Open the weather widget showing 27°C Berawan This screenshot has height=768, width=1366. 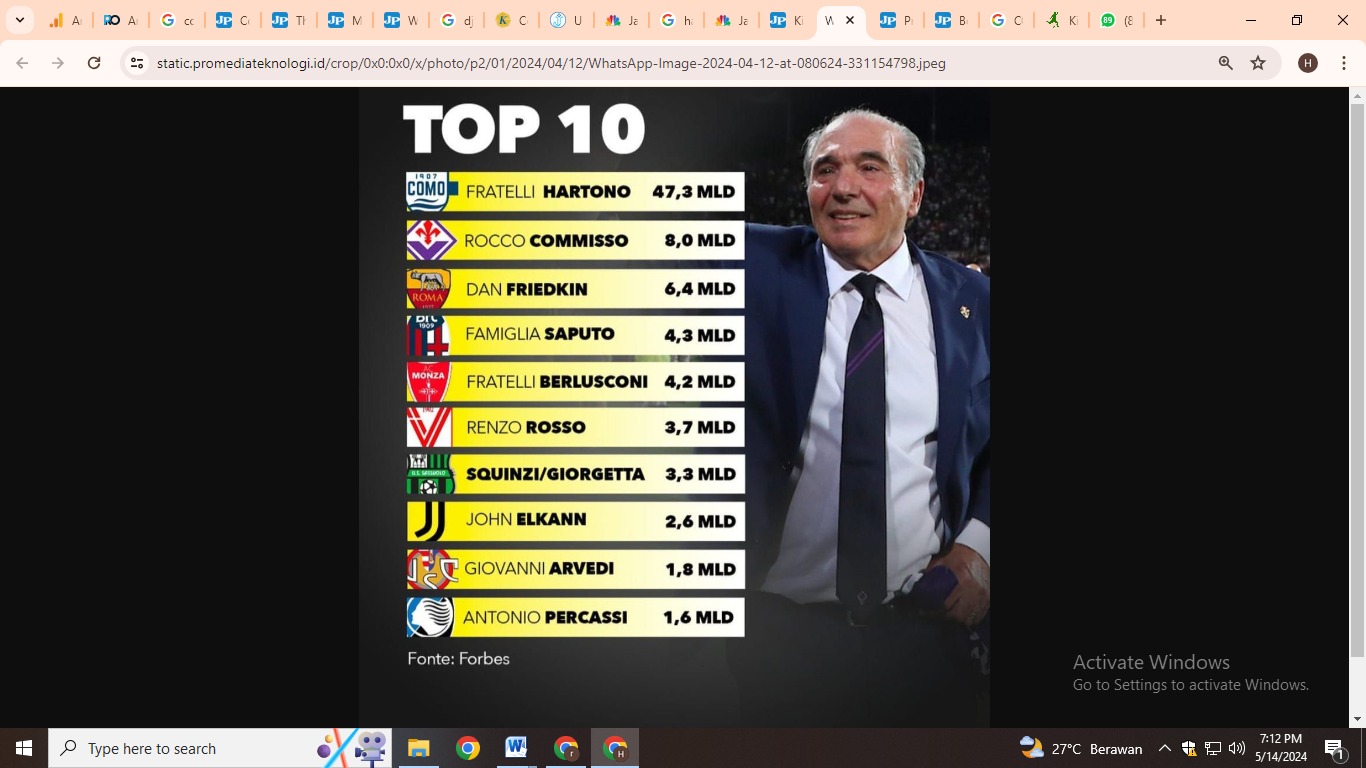pos(1081,748)
